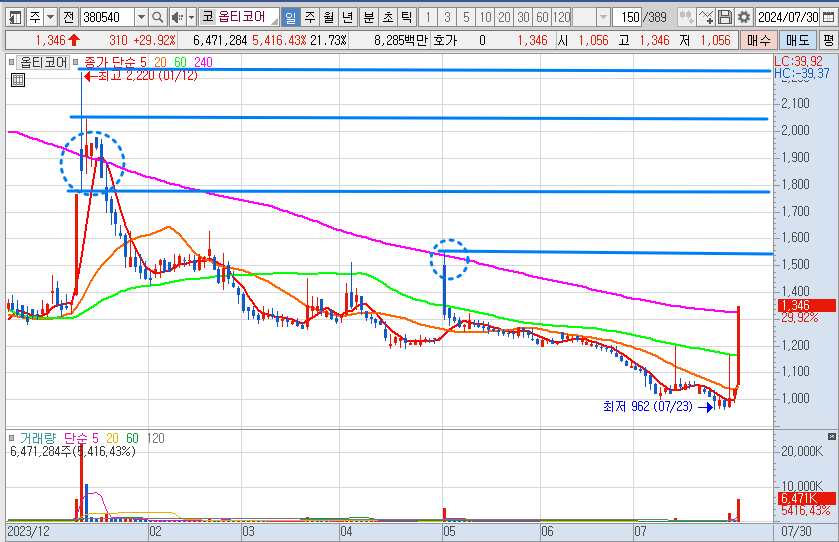Screen dimensions: 839x542
Task: Click the 매수 buy button
Action: pyautogui.click(x=759, y=40)
